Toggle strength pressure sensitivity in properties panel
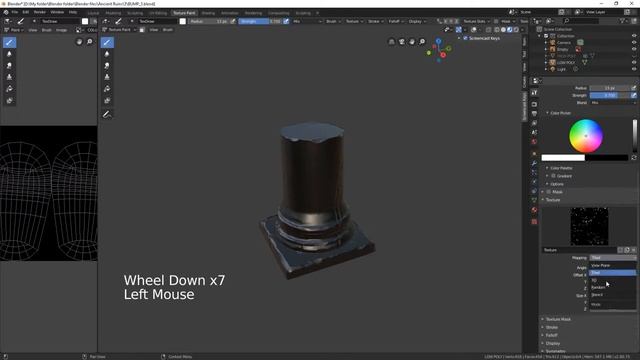 (x=633, y=95)
